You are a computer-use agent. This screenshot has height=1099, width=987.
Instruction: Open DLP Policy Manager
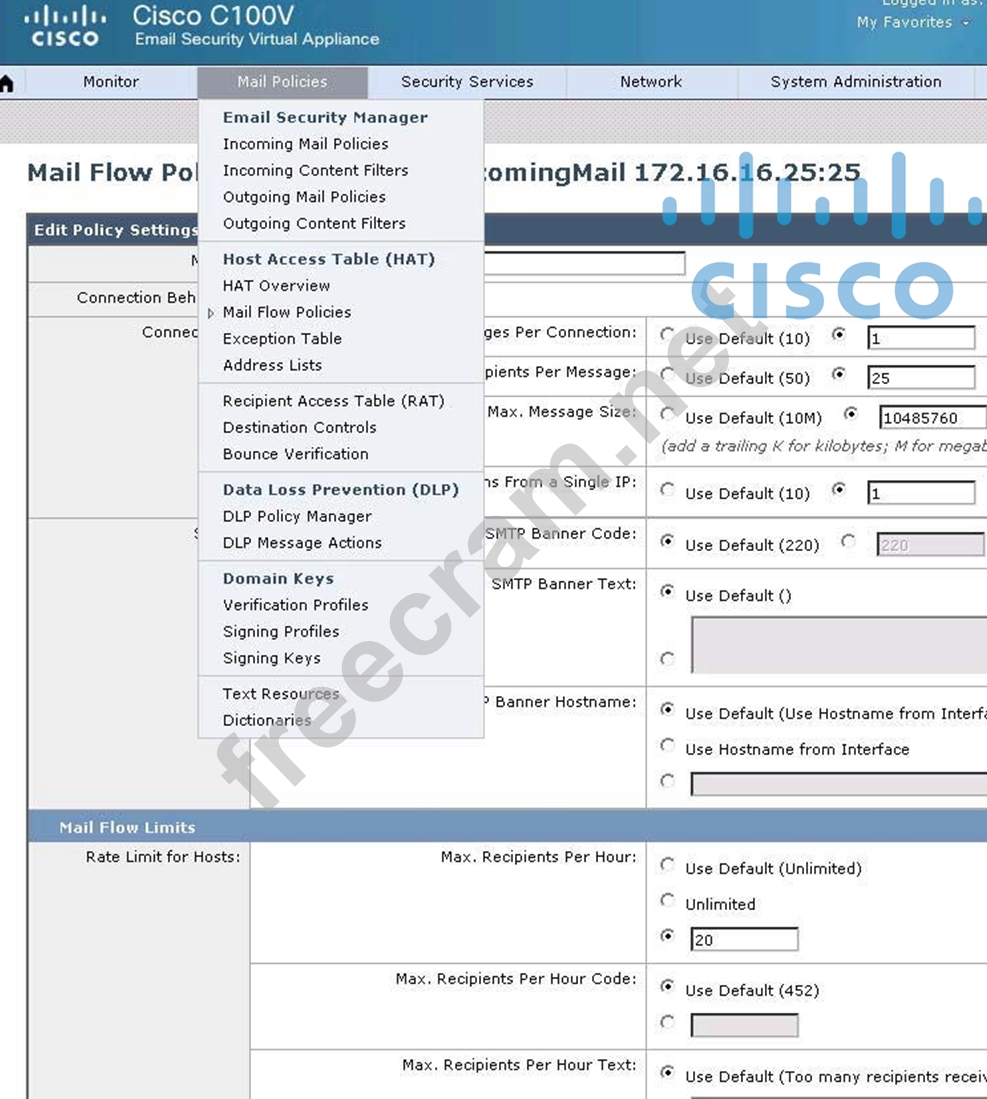click(x=297, y=516)
